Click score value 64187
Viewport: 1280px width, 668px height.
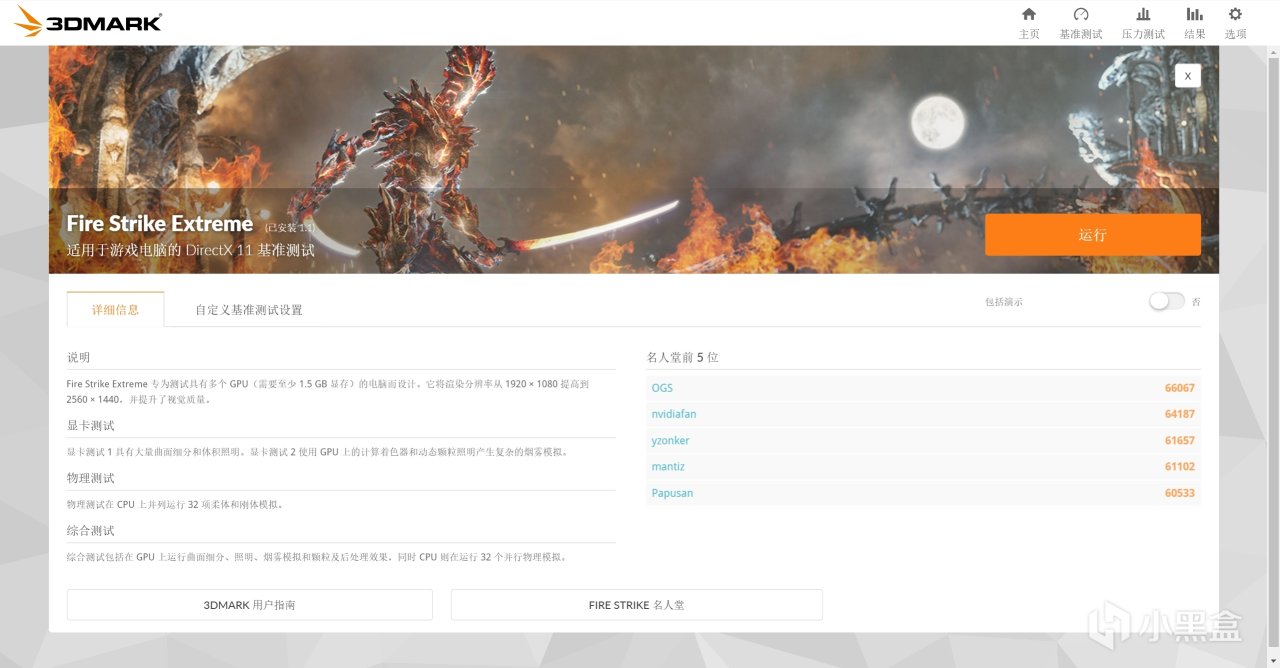(1180, 414)
